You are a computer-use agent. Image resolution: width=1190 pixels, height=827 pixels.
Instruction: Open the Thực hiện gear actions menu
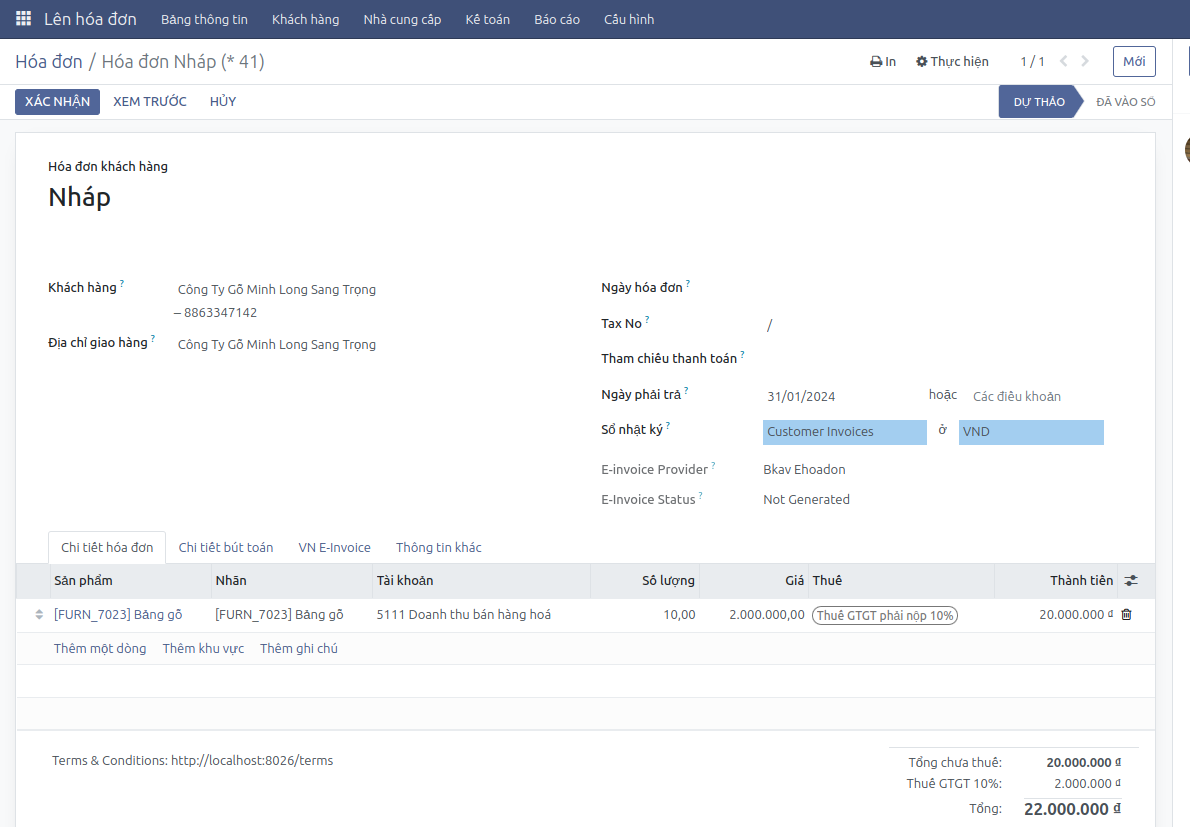click(952, 62)
